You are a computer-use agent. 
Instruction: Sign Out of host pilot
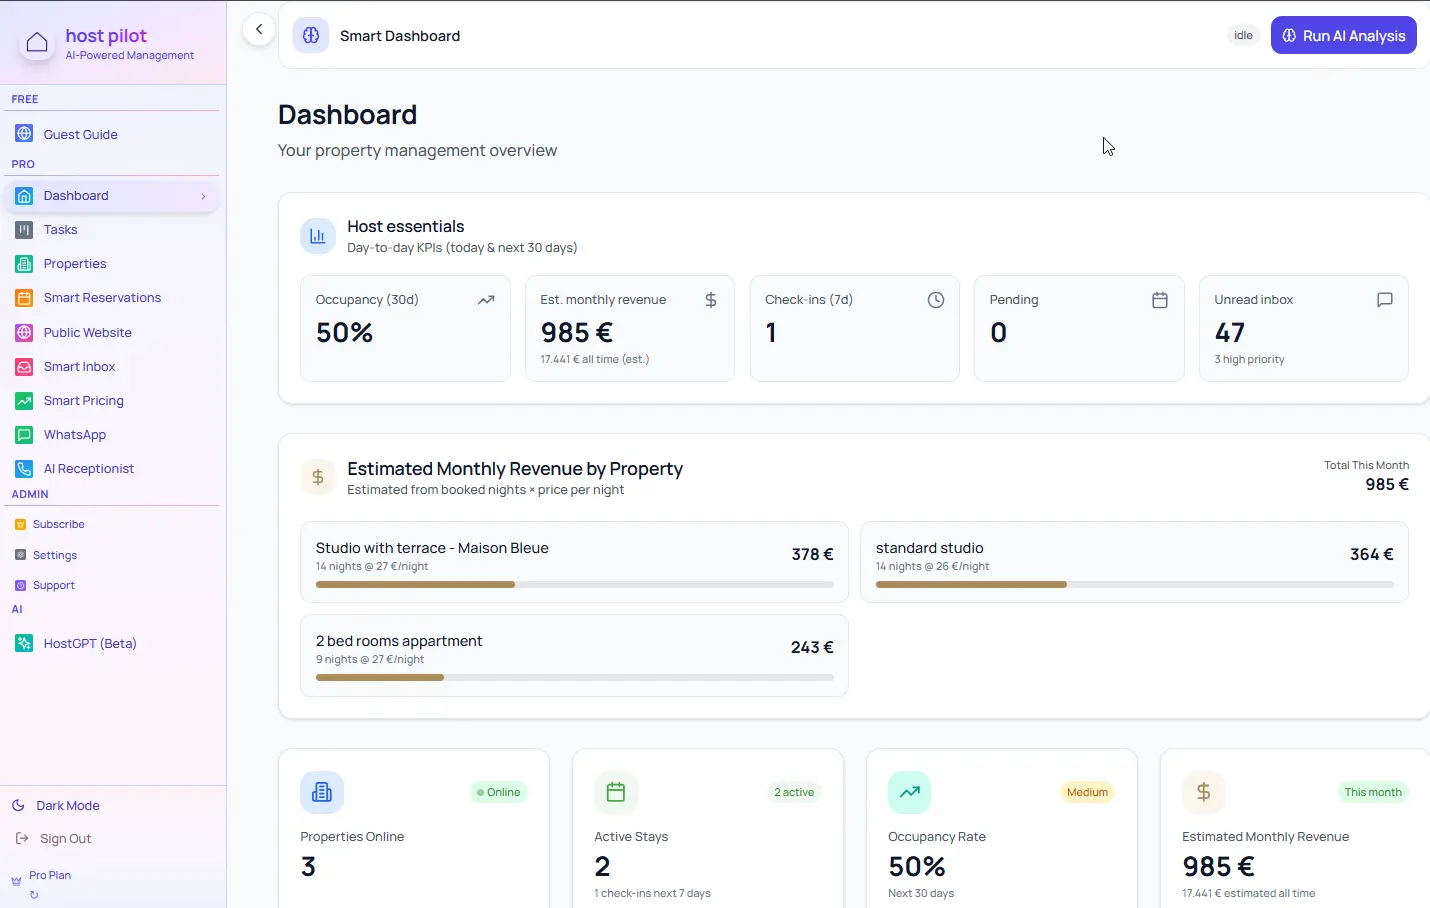[66, 838]
